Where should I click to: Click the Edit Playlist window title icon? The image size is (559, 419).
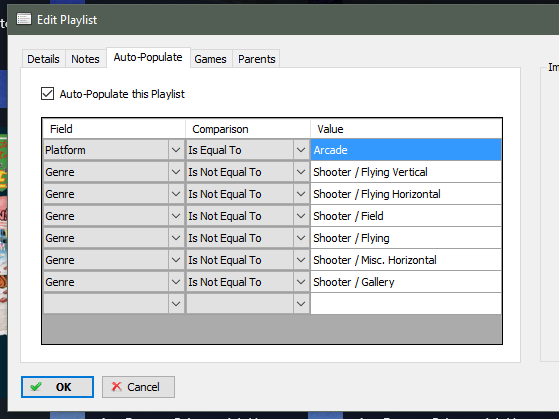(x=24, y=19)
